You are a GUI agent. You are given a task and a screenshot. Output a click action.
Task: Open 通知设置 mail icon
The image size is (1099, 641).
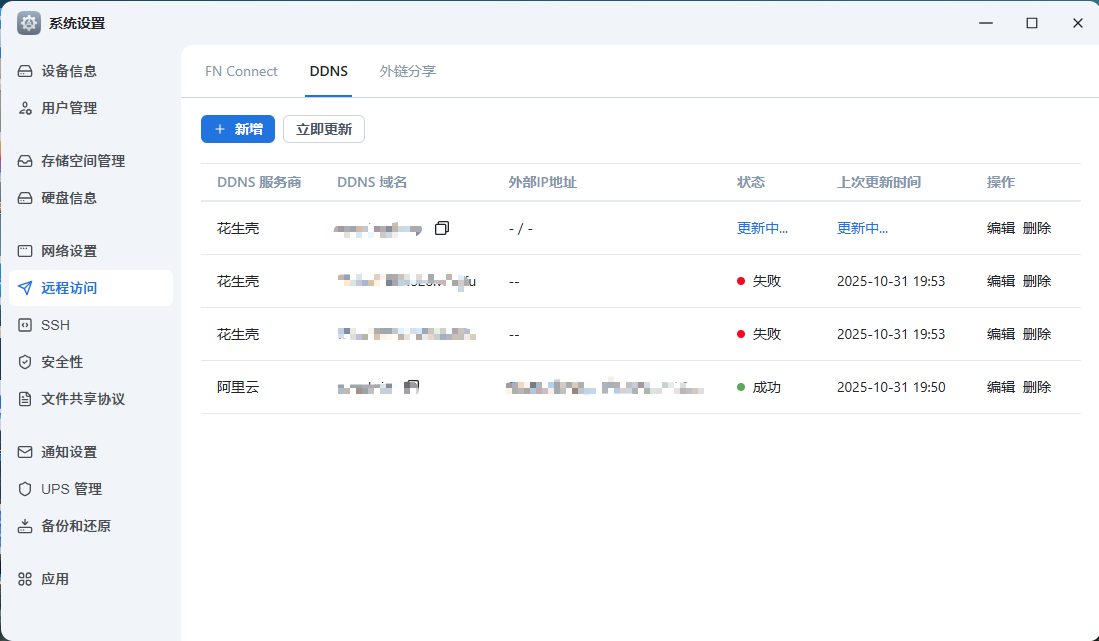pos(26,452)
